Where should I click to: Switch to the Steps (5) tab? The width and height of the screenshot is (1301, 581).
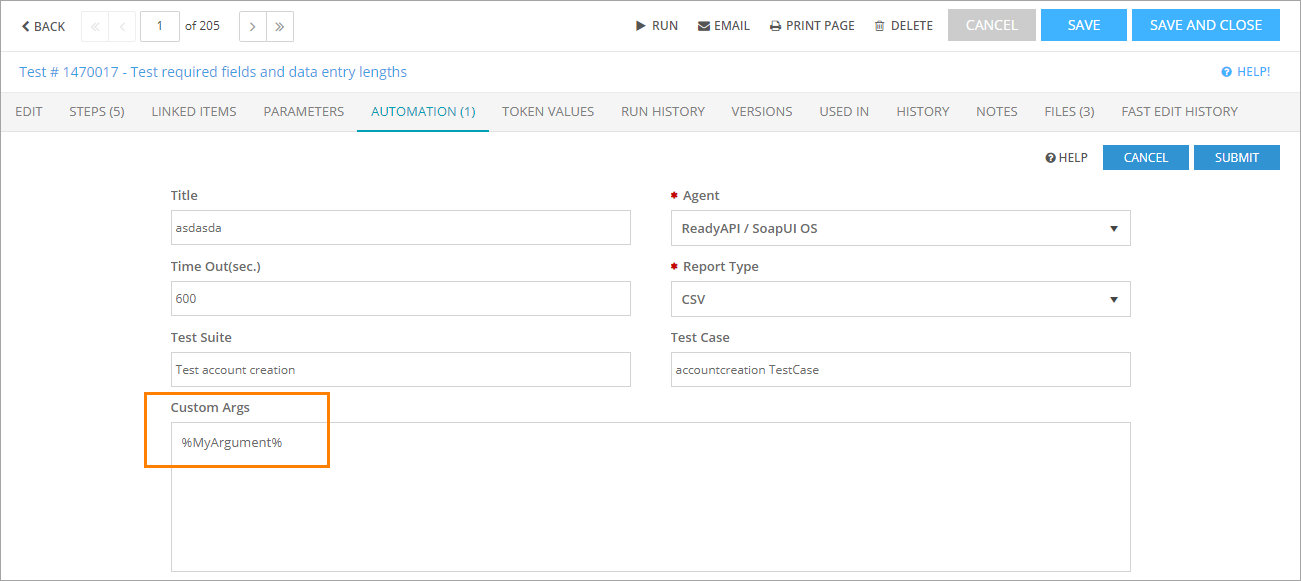pos(96,111)
